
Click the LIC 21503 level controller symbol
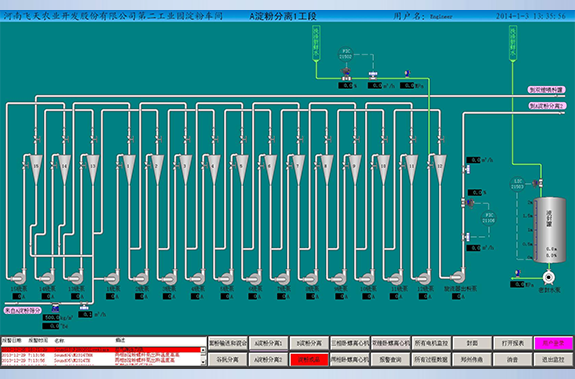pyautogui.click(x=517, y=184)
